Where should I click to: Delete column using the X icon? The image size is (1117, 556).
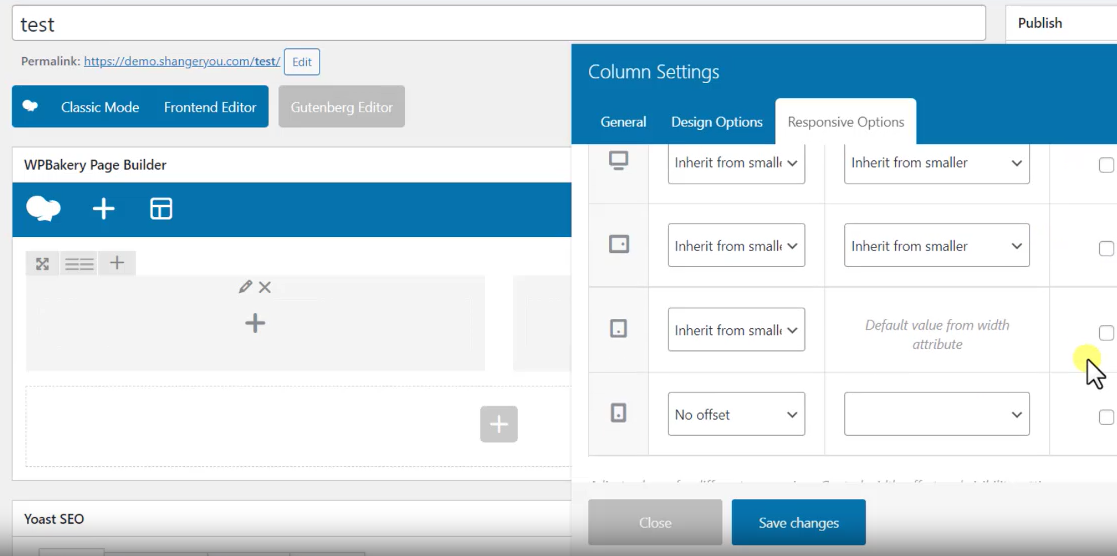click(265, 287)
